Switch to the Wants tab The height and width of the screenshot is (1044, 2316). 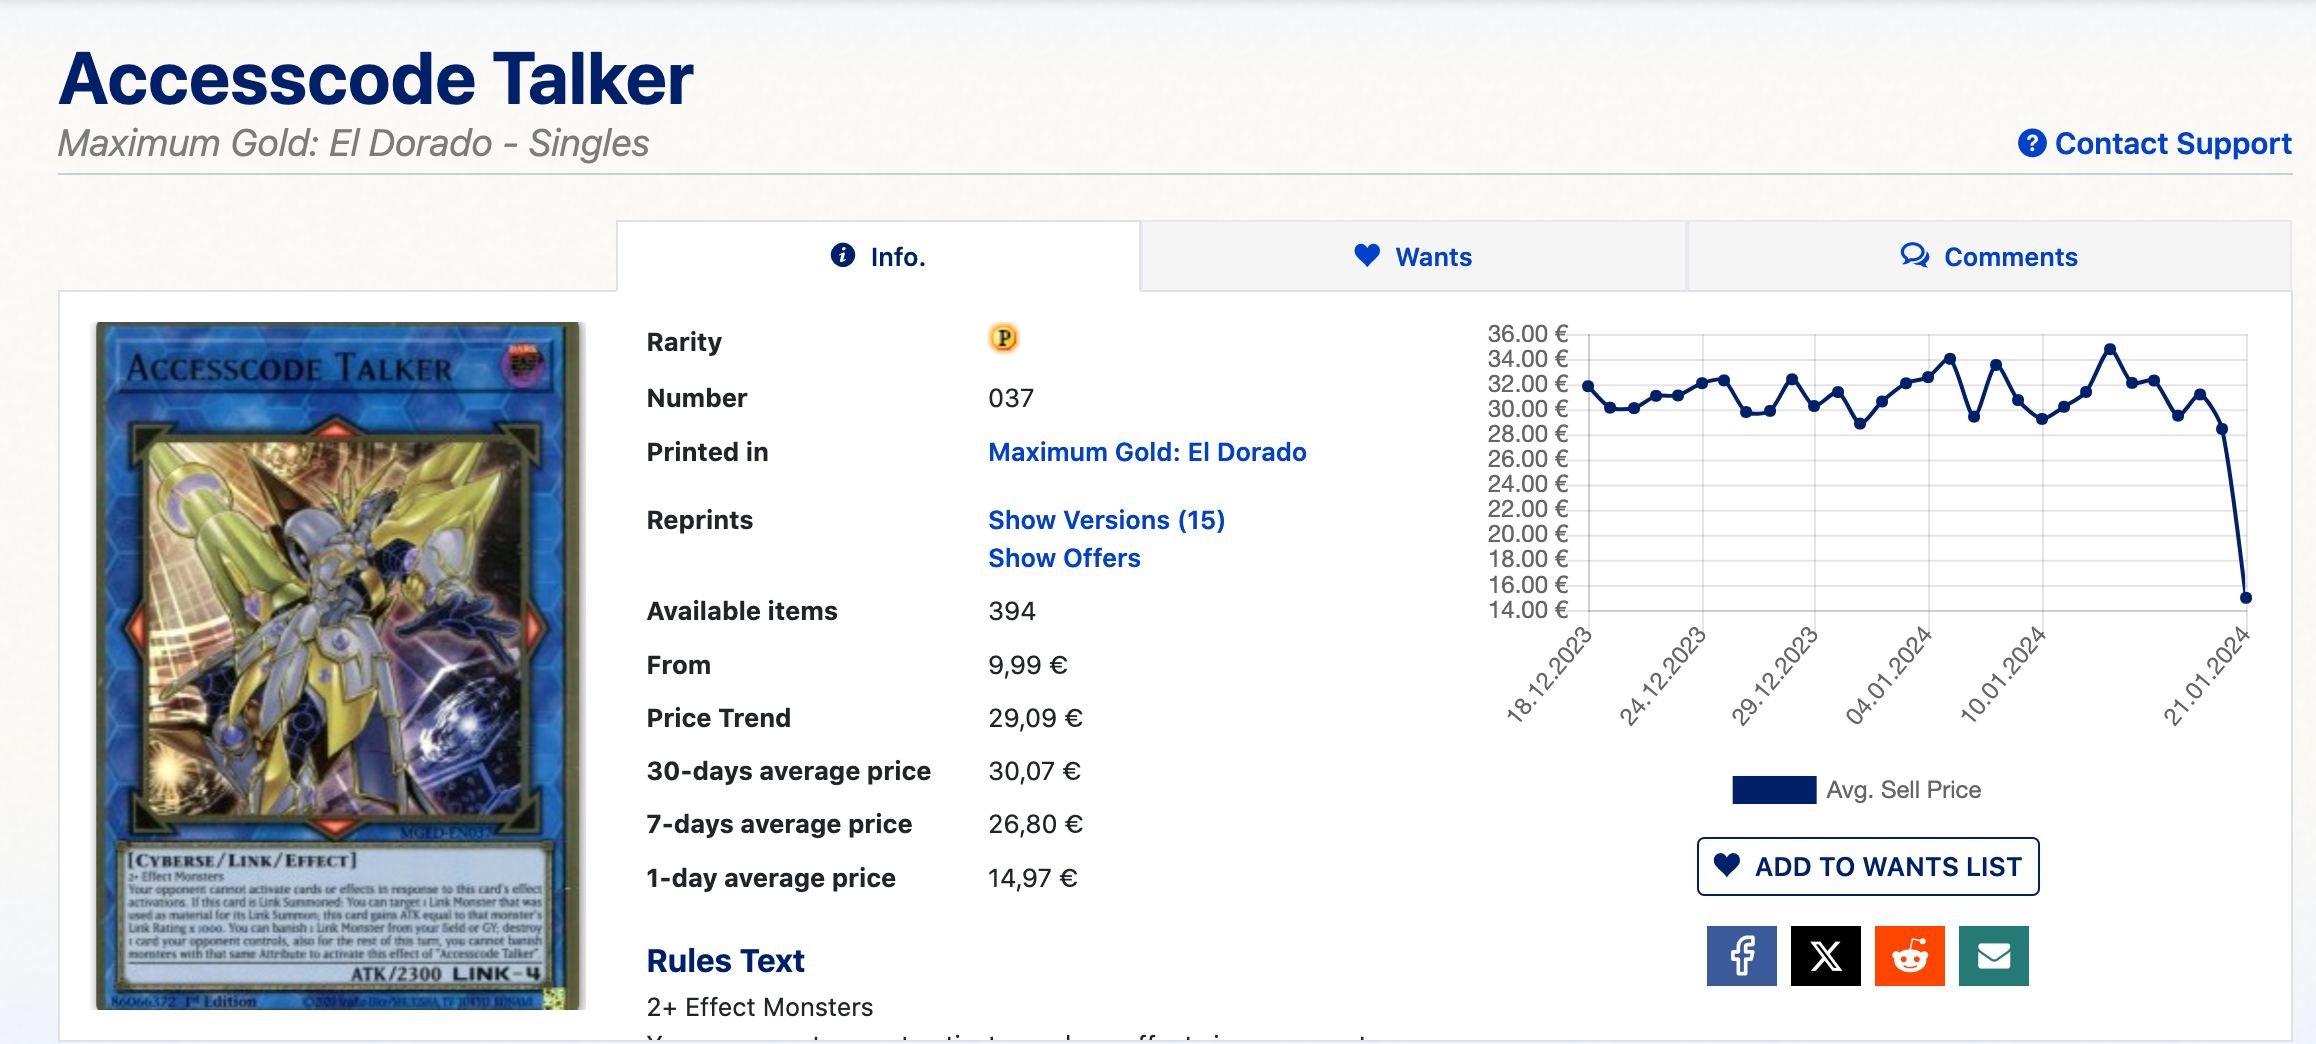(x=1413, y=257)
